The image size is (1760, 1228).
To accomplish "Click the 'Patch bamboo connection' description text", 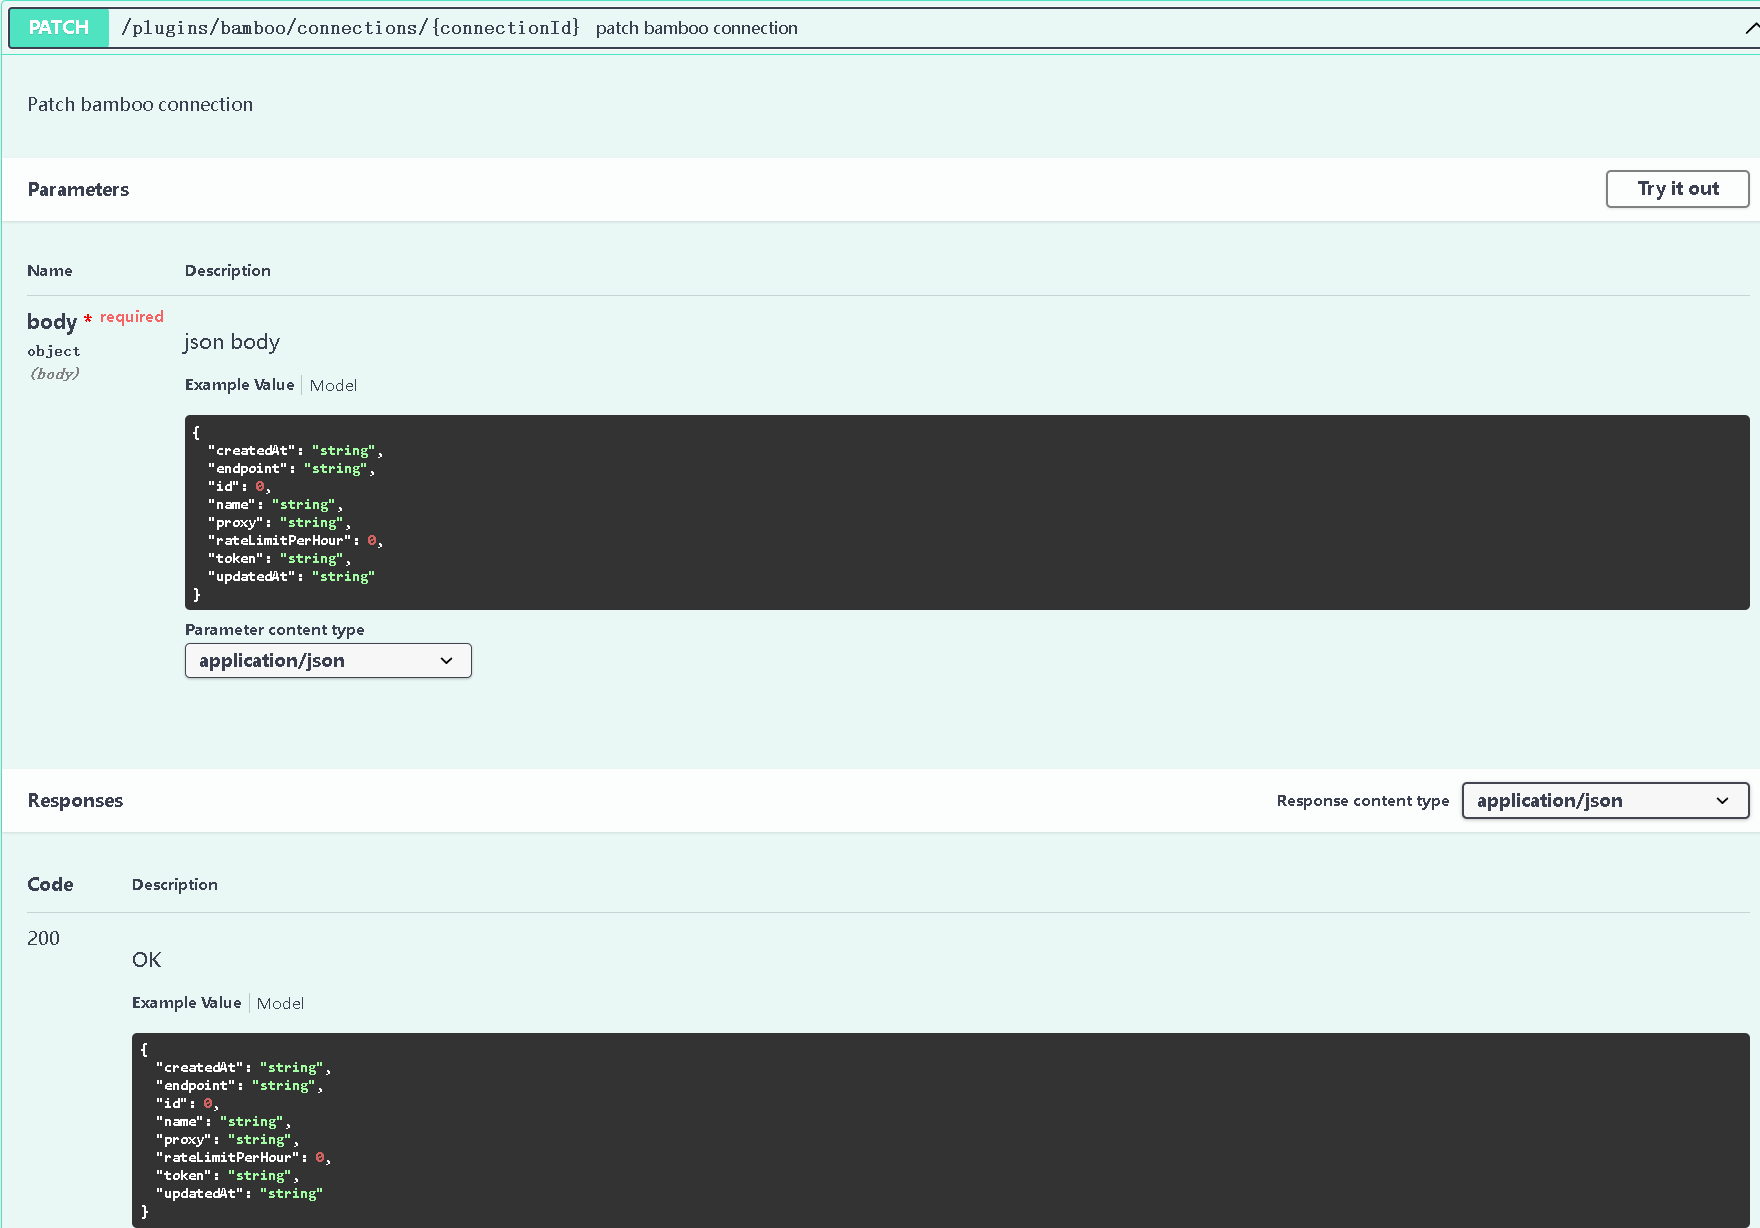I will click(x=140, y=105).
